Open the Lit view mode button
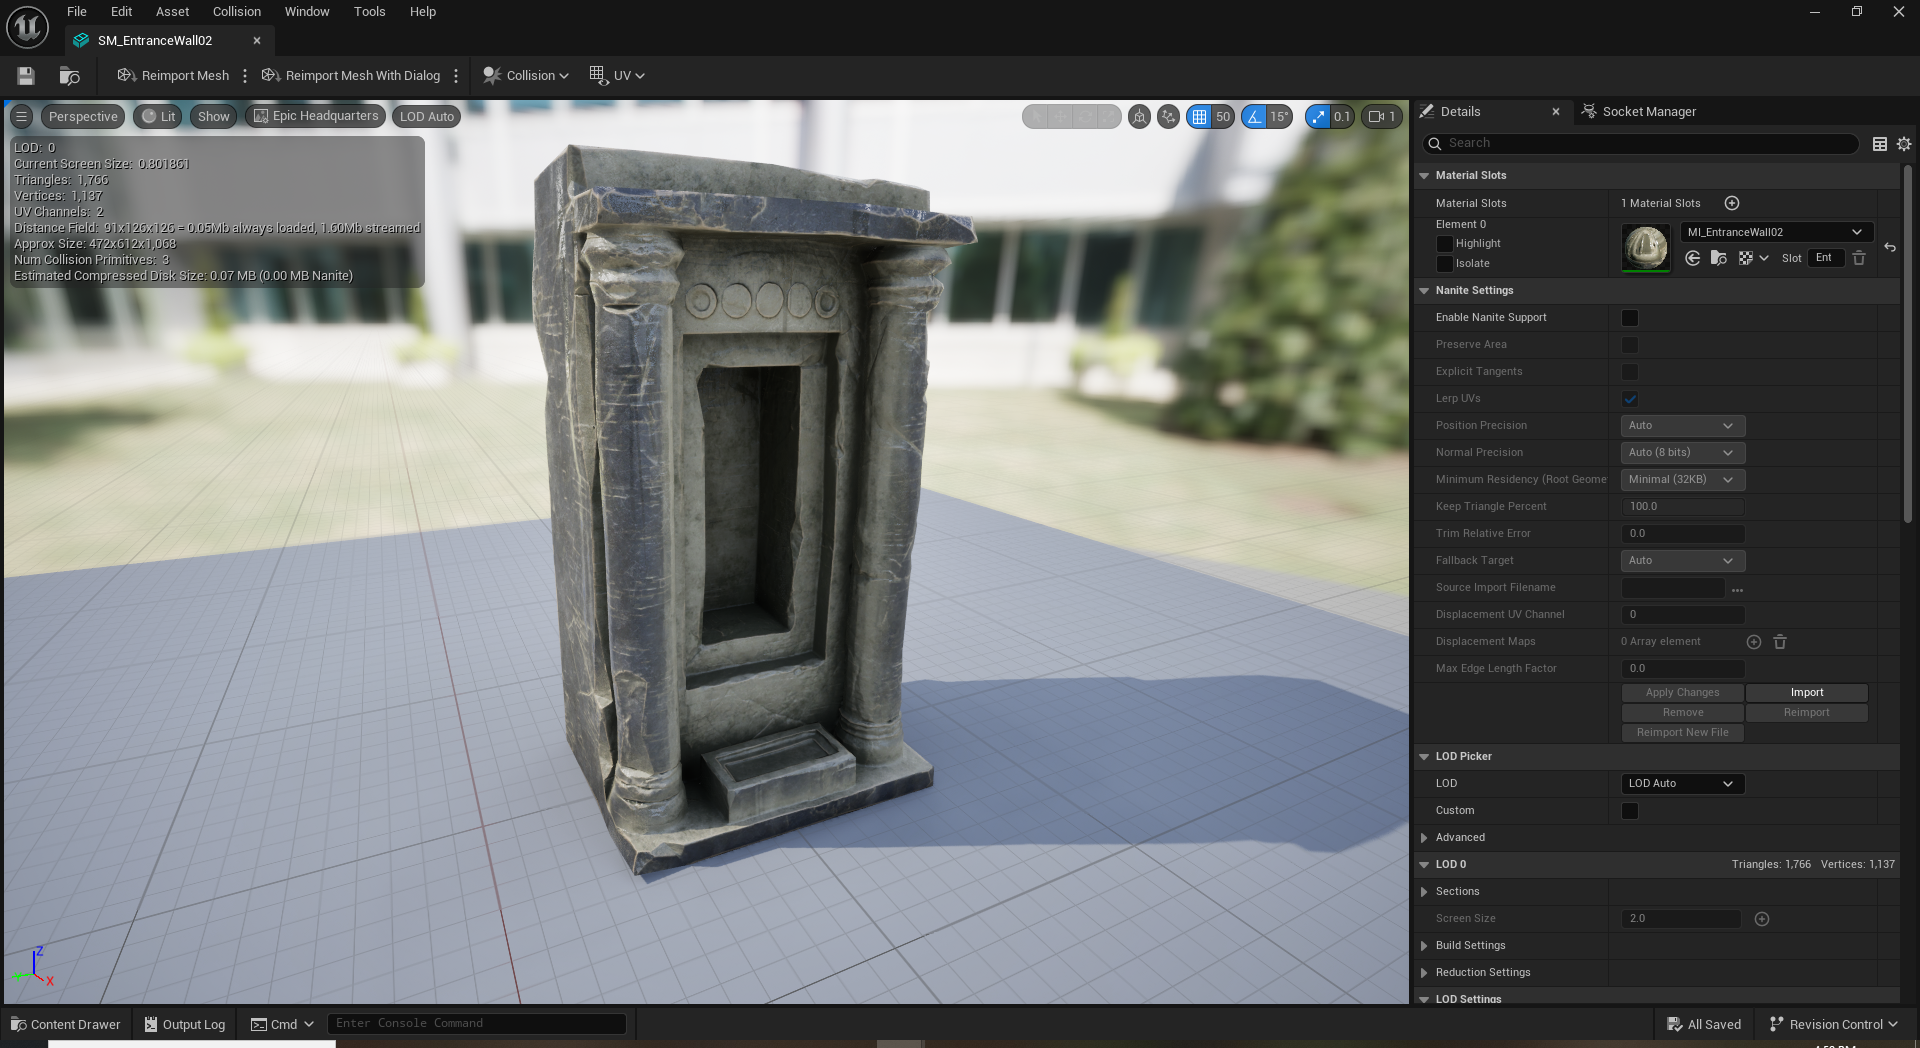 coord(158,117)
